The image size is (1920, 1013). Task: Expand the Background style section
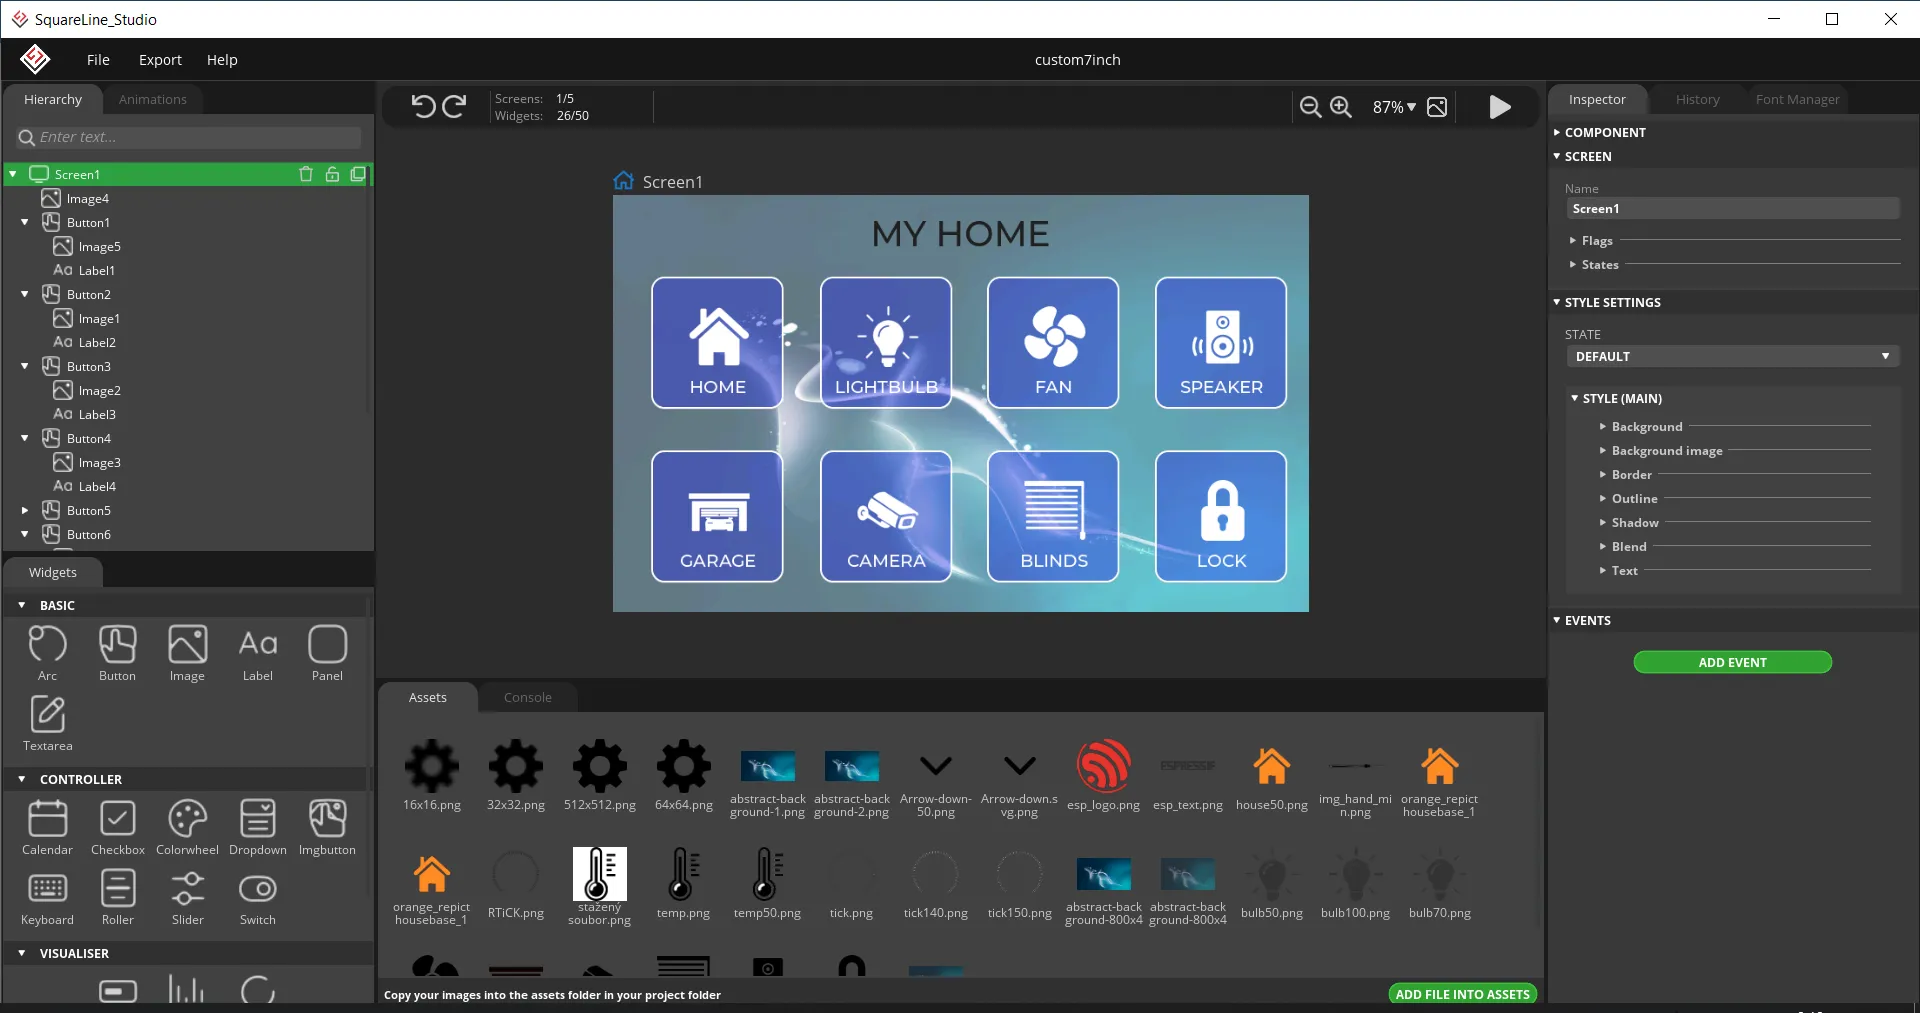tap(1646, 427)
